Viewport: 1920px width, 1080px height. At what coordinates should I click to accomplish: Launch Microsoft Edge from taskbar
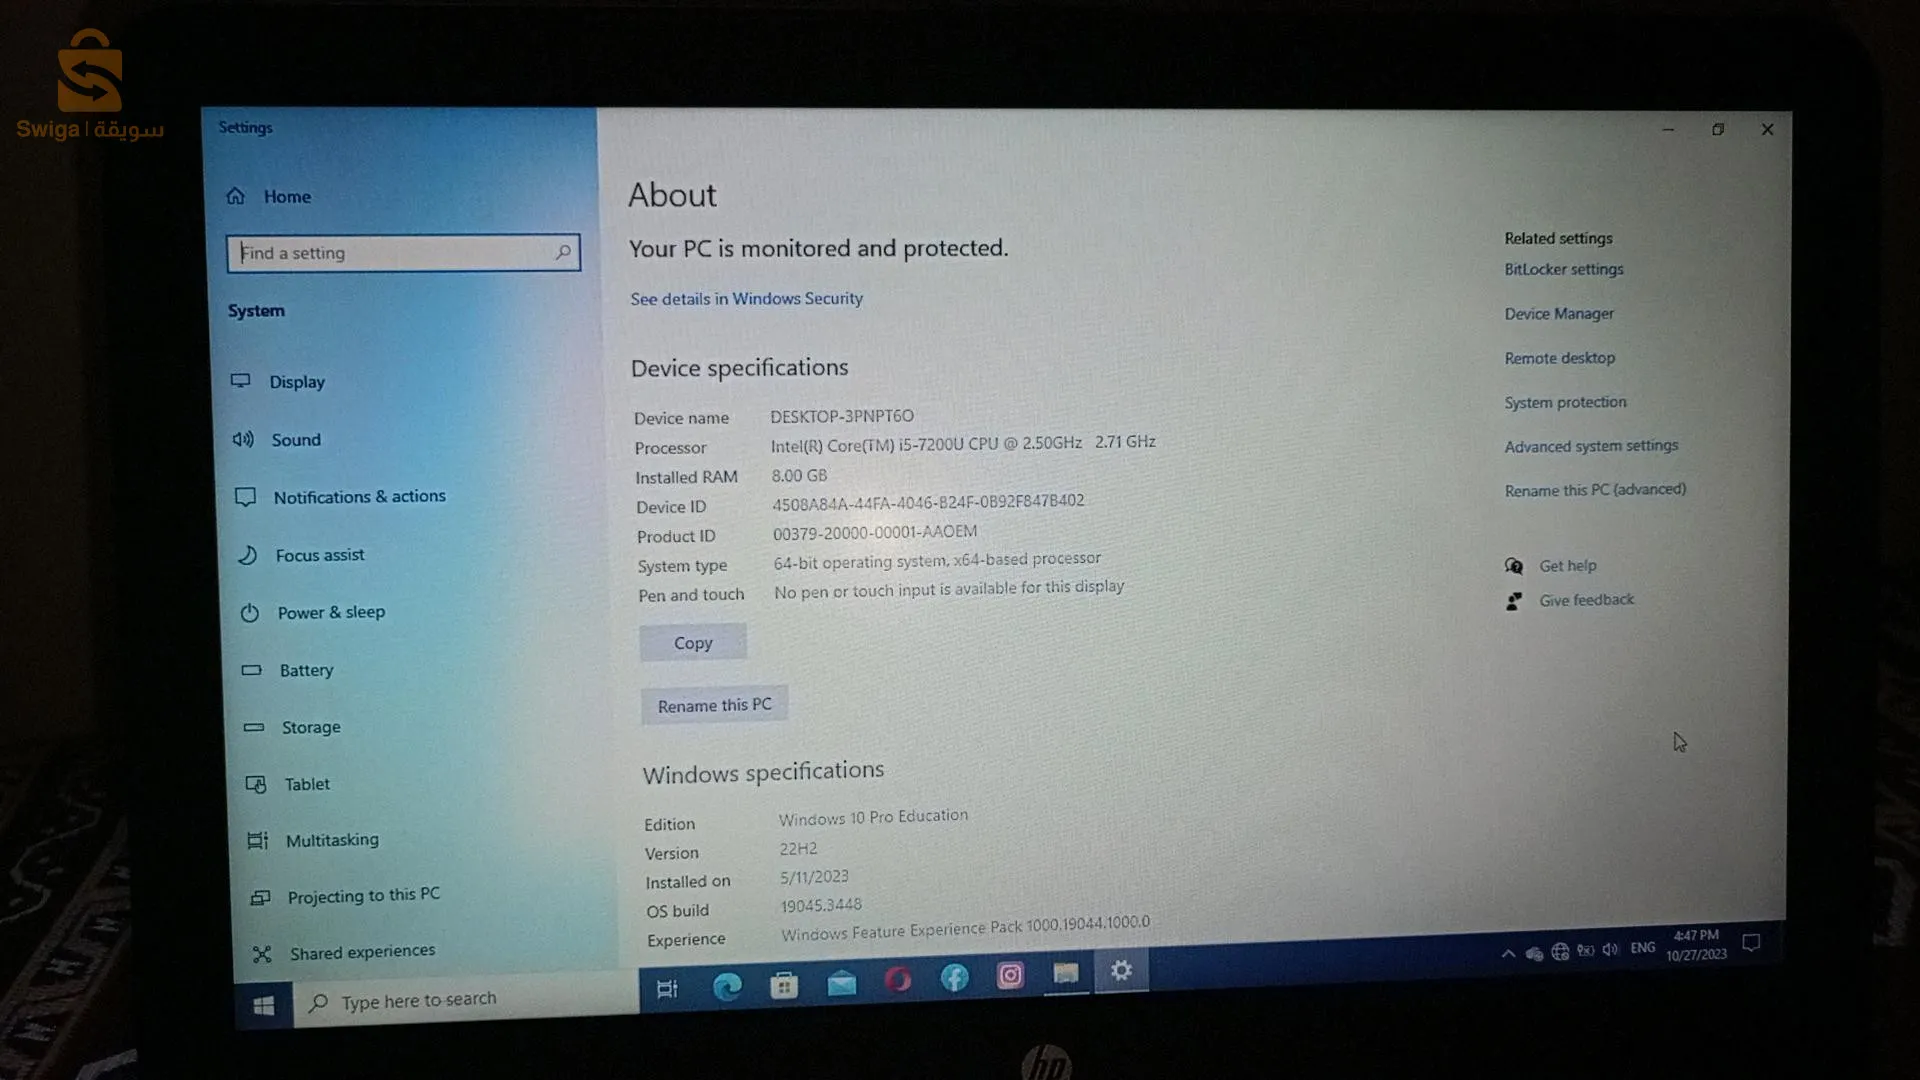pyautogui.click(x=727, y=987)
